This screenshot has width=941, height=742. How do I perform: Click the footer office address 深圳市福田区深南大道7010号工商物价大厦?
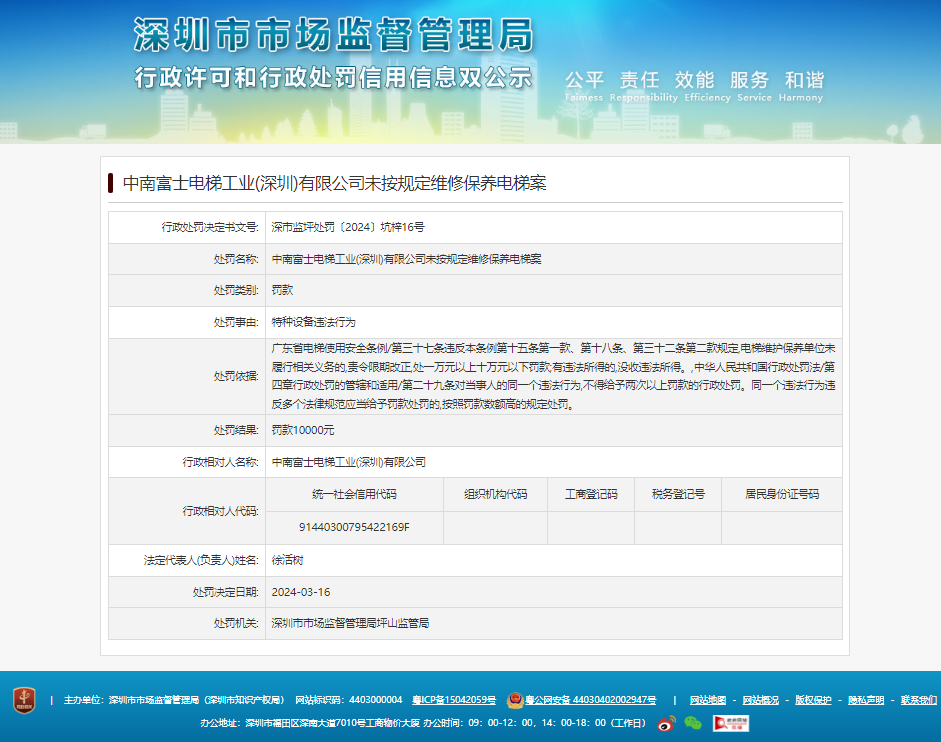click(332, 723)
